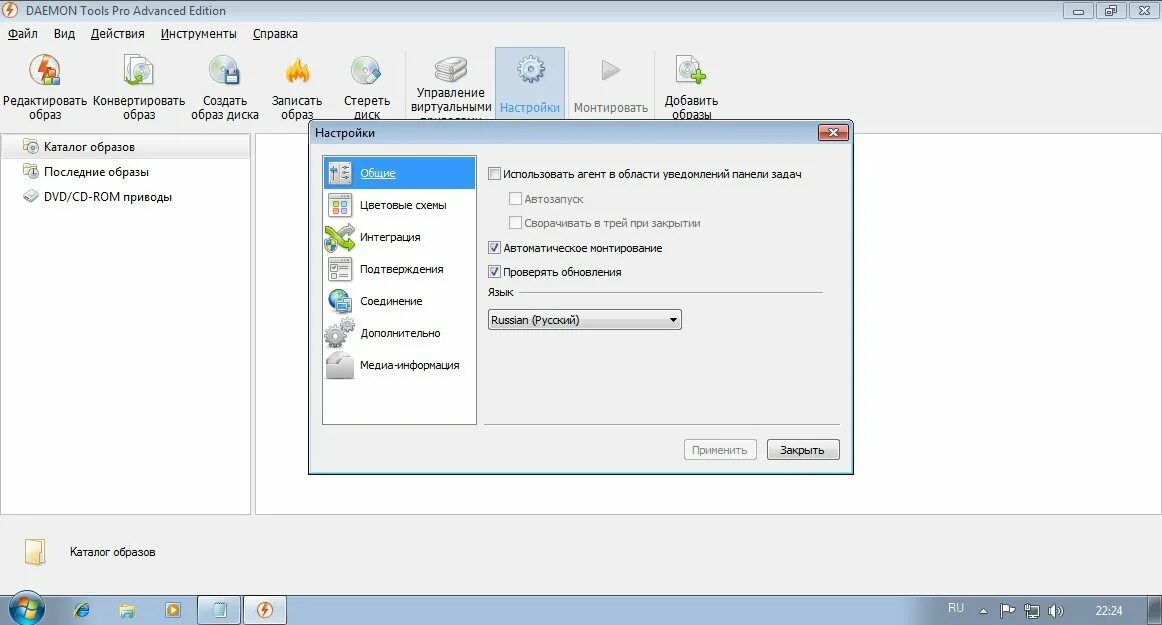Image resolution: width=1162 pixels, height=625 pixels.
Task: Click the Последние образы tree icon
Action: [30, 171]
